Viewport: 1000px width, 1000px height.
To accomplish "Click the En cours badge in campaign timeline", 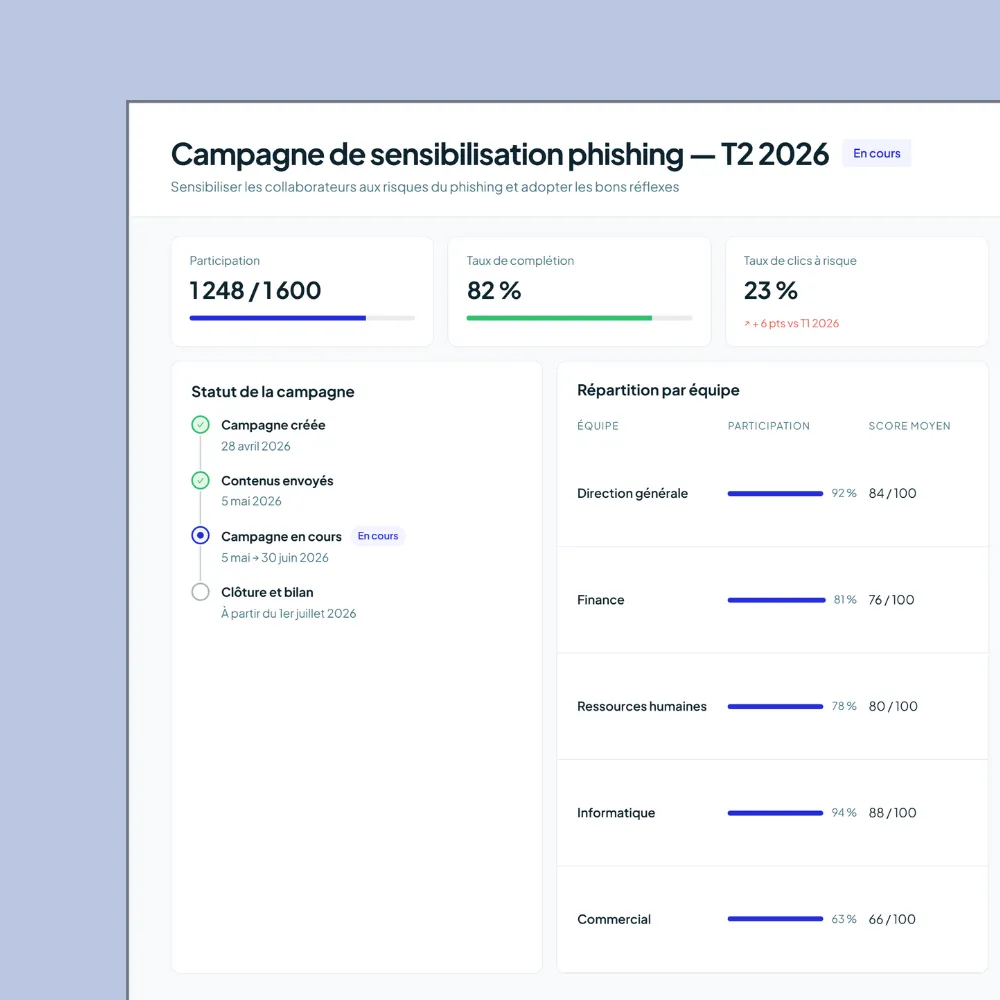I will [378, 536].
